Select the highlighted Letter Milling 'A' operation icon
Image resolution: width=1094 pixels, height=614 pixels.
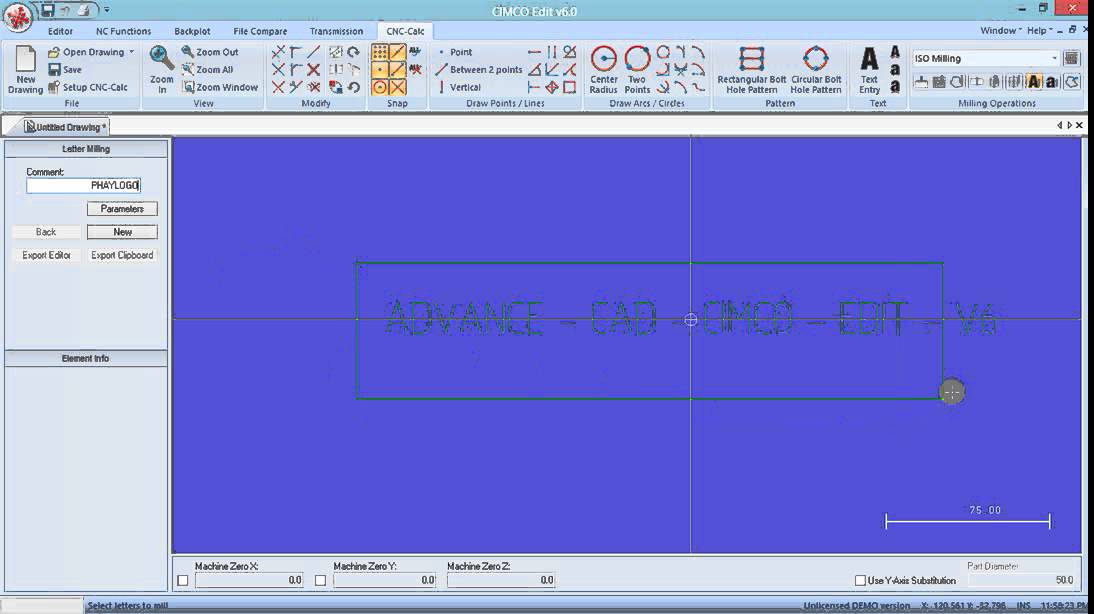[x=1034, y=82]
